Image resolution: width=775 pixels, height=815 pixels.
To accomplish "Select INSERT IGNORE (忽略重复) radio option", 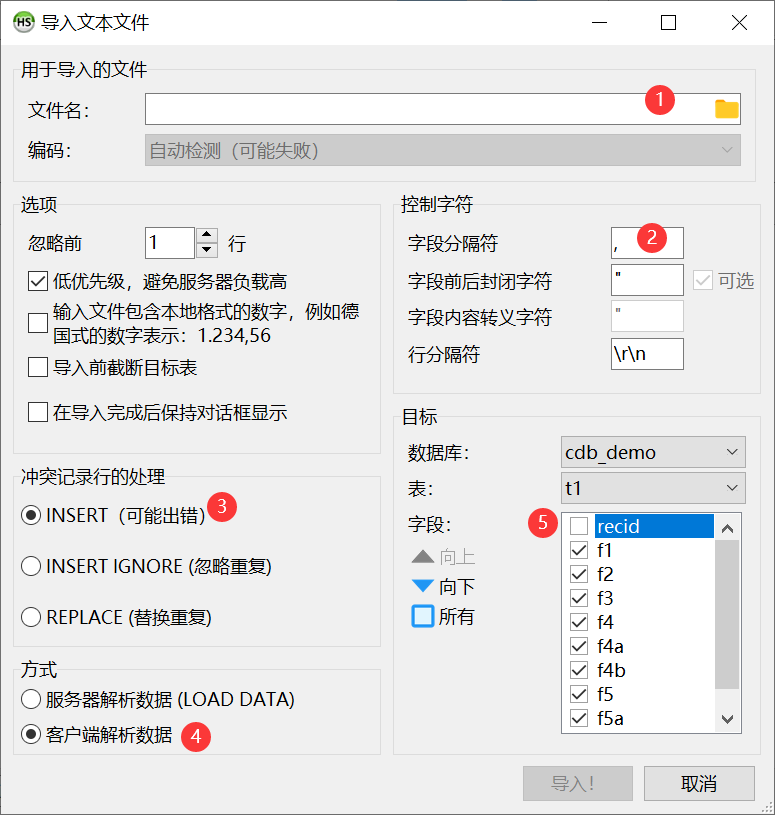I will tap(31, 566).
